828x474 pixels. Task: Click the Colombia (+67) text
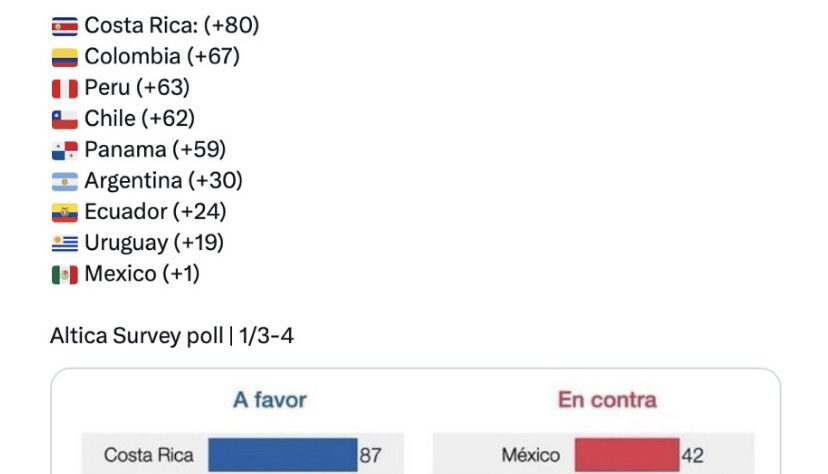tap(162, 57)
